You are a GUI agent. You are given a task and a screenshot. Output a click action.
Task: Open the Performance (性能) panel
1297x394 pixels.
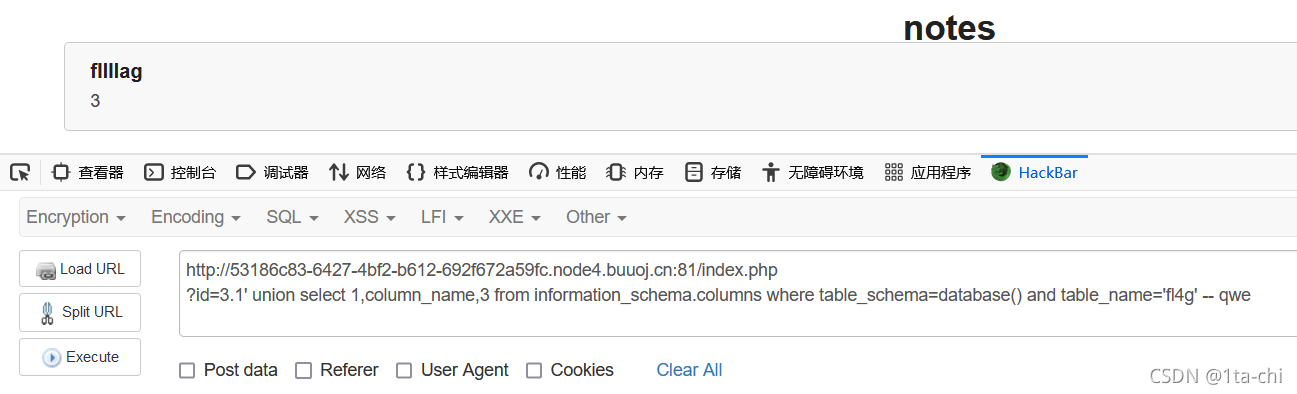pos(558,172)
